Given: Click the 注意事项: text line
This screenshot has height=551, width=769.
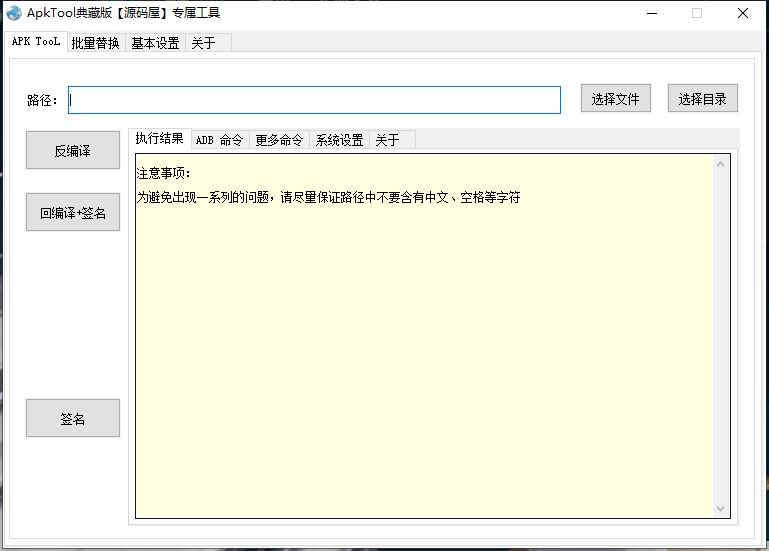Looking at the screenshot, I should pos(163,173).
